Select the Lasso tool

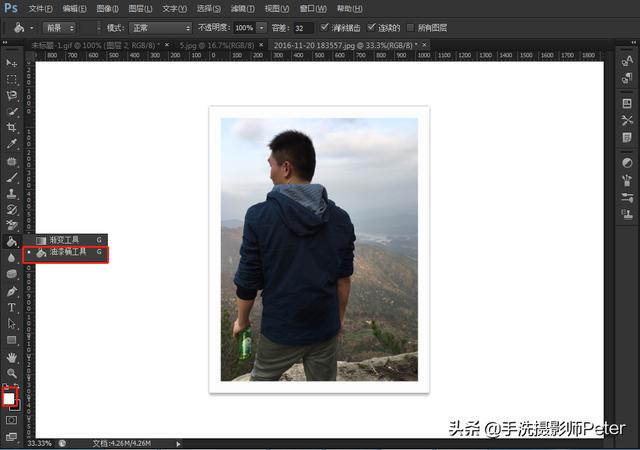tap(12, 95)
